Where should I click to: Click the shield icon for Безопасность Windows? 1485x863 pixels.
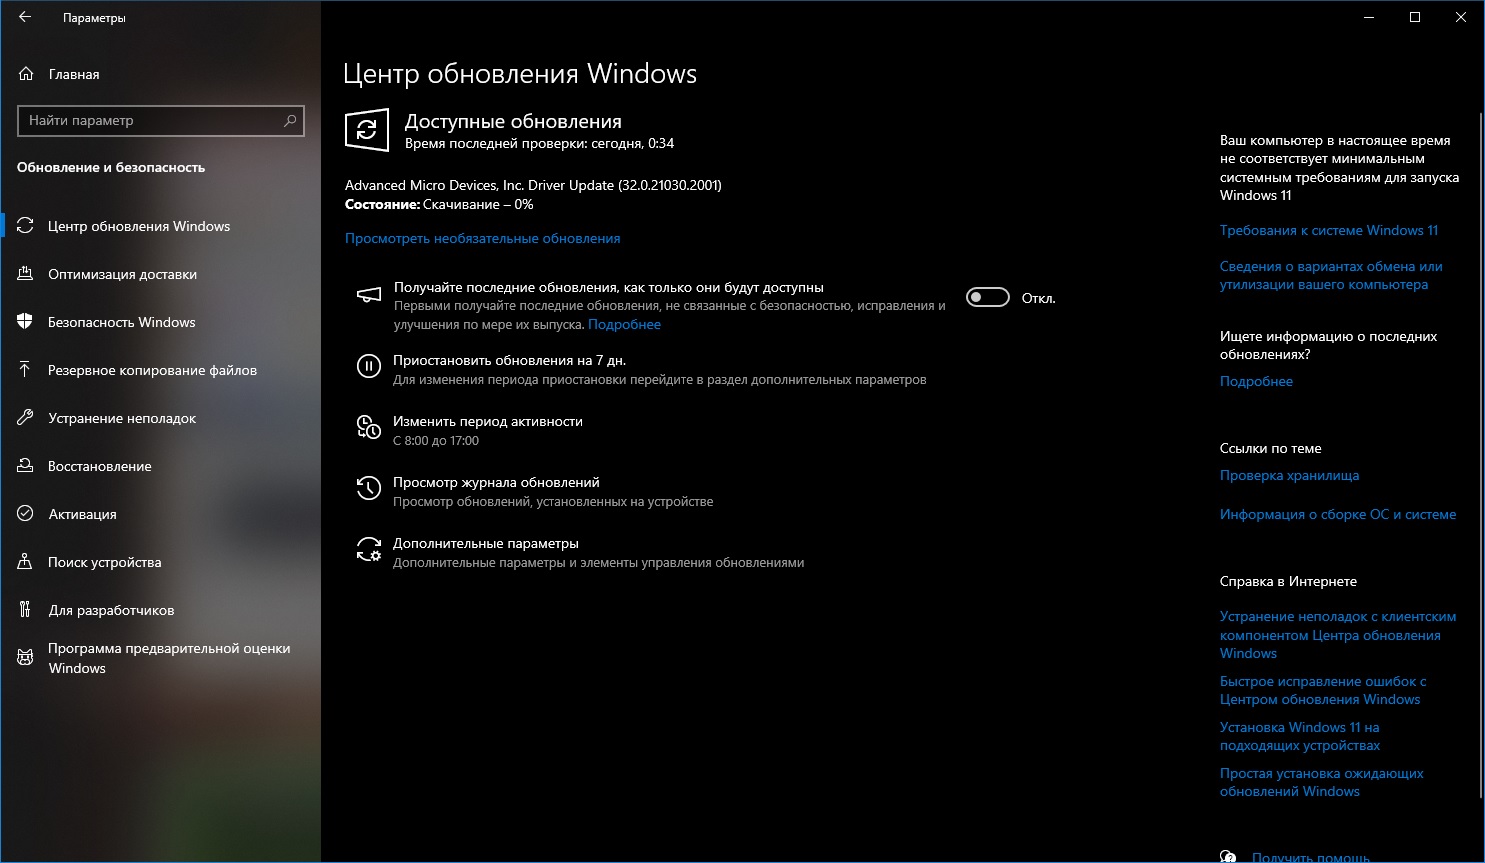[26, 322]
